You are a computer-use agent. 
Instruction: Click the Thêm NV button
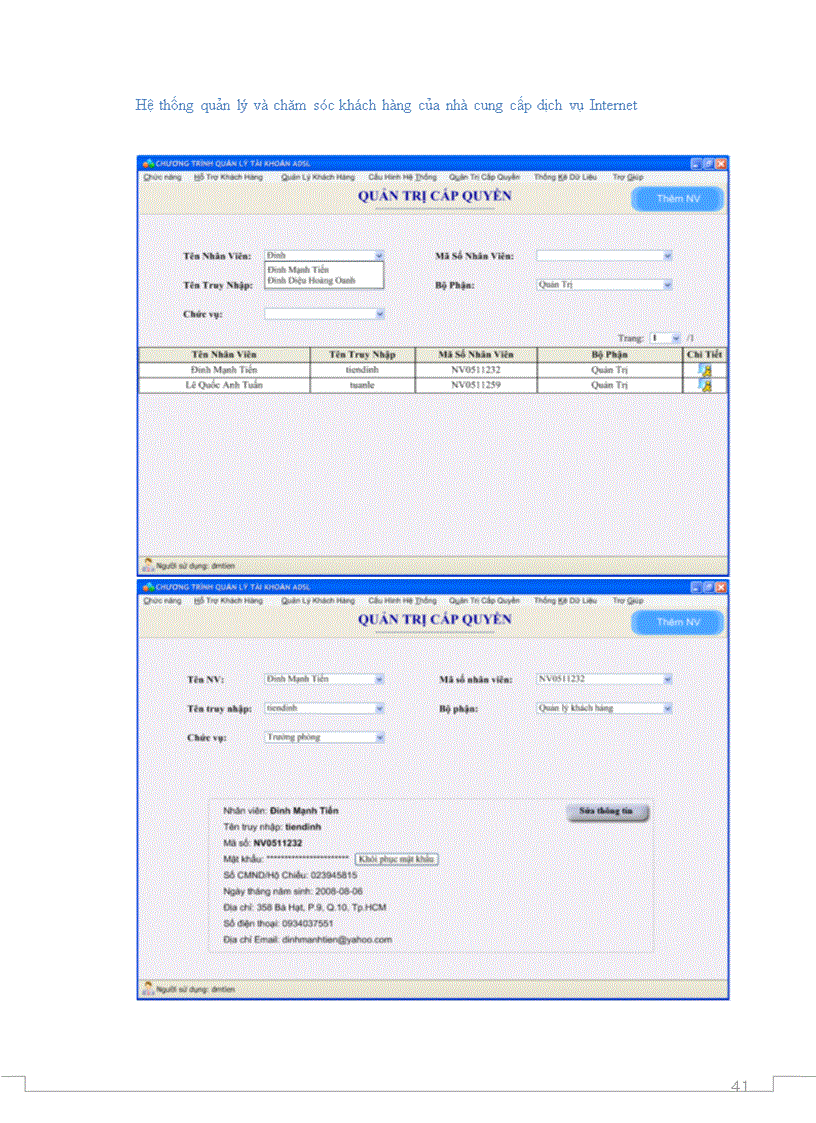677,199
